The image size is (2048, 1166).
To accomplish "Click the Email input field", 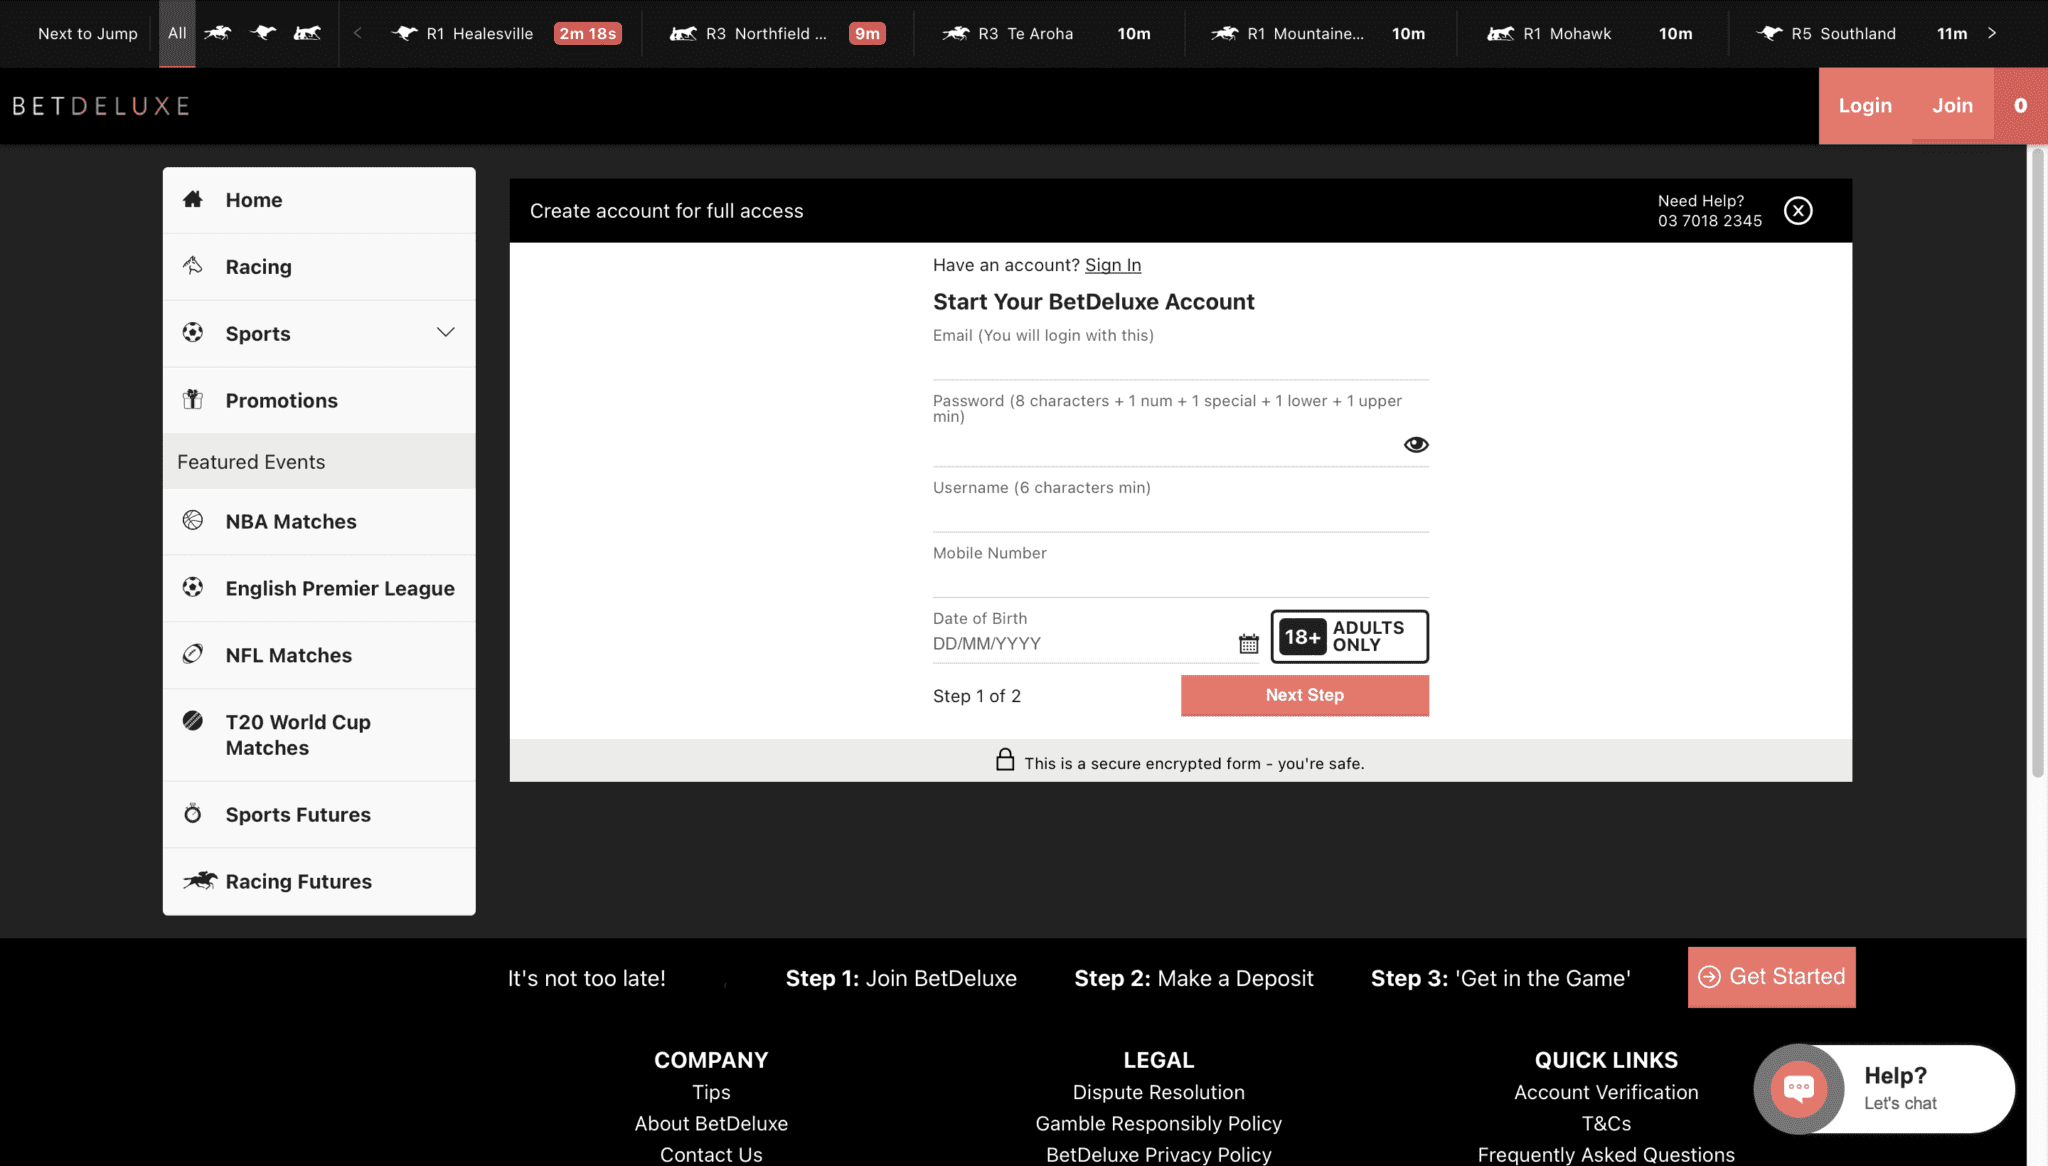I will tap(1180, 362).
